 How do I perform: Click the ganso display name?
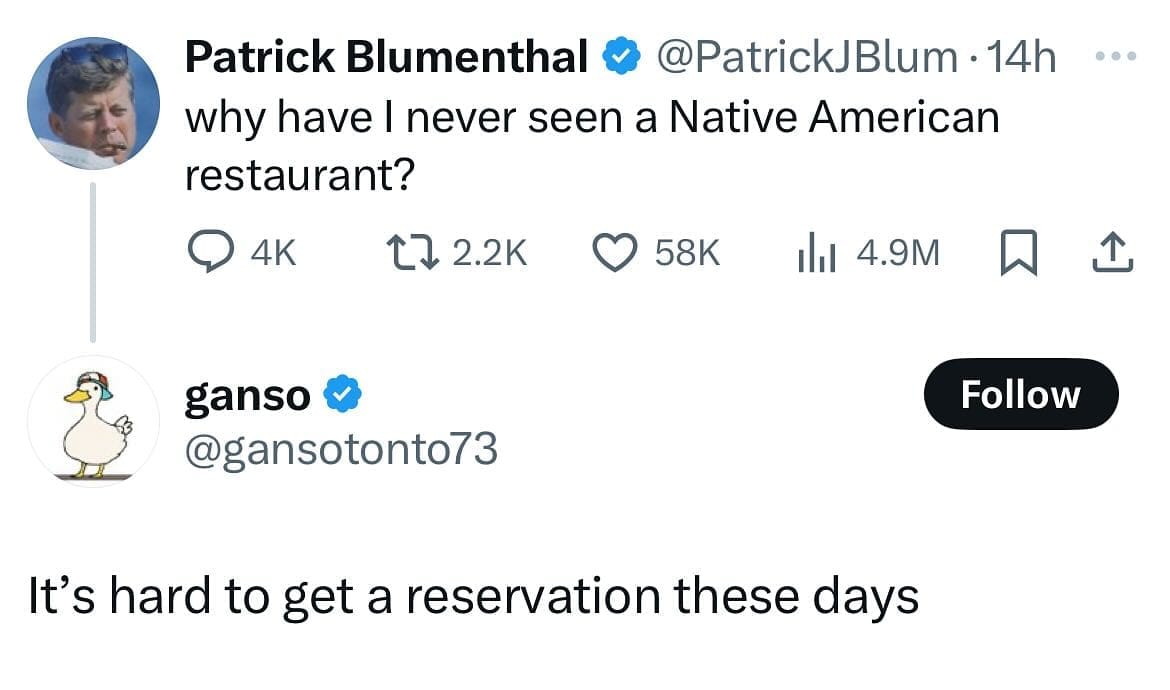(247, 395)
